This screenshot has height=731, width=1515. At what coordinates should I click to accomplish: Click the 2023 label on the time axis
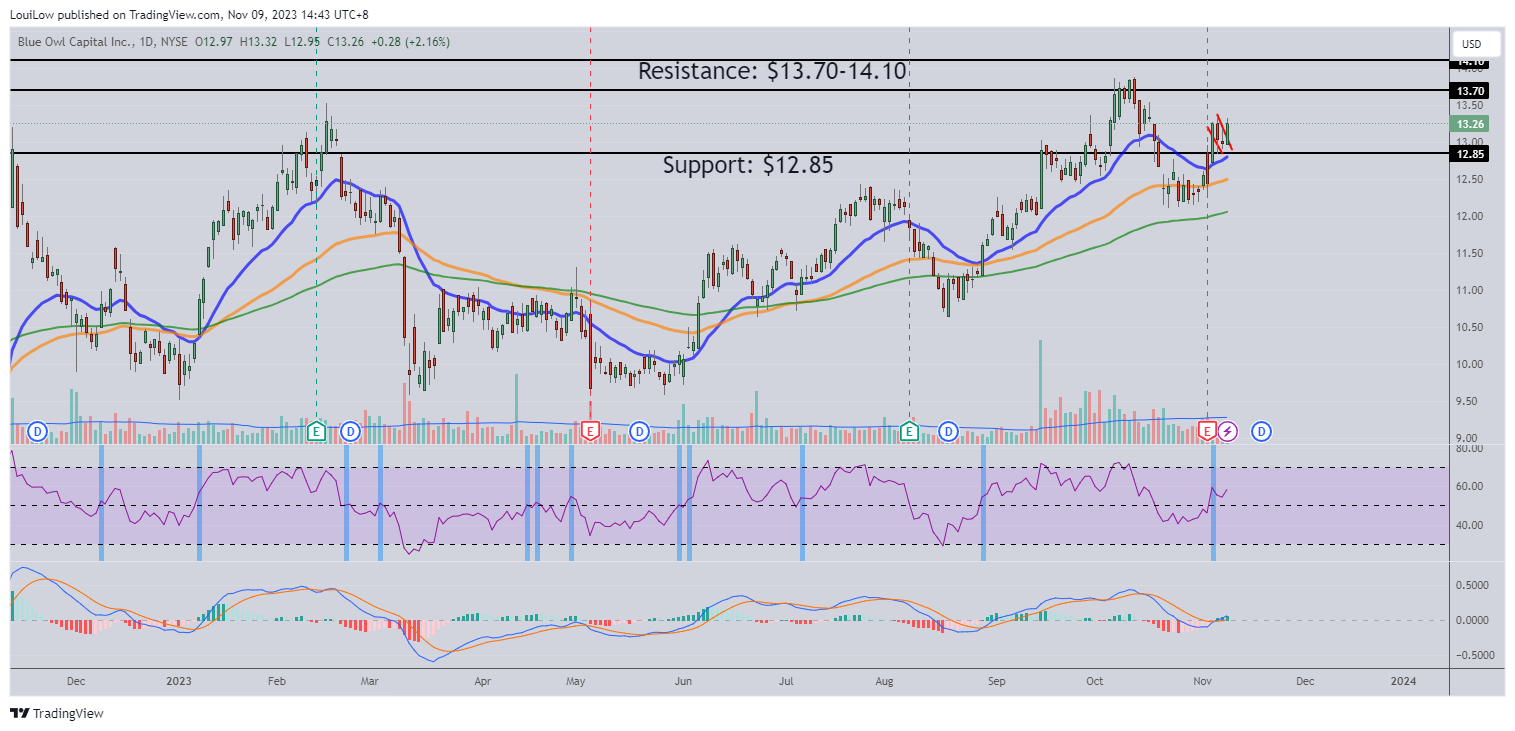[179, 681]
